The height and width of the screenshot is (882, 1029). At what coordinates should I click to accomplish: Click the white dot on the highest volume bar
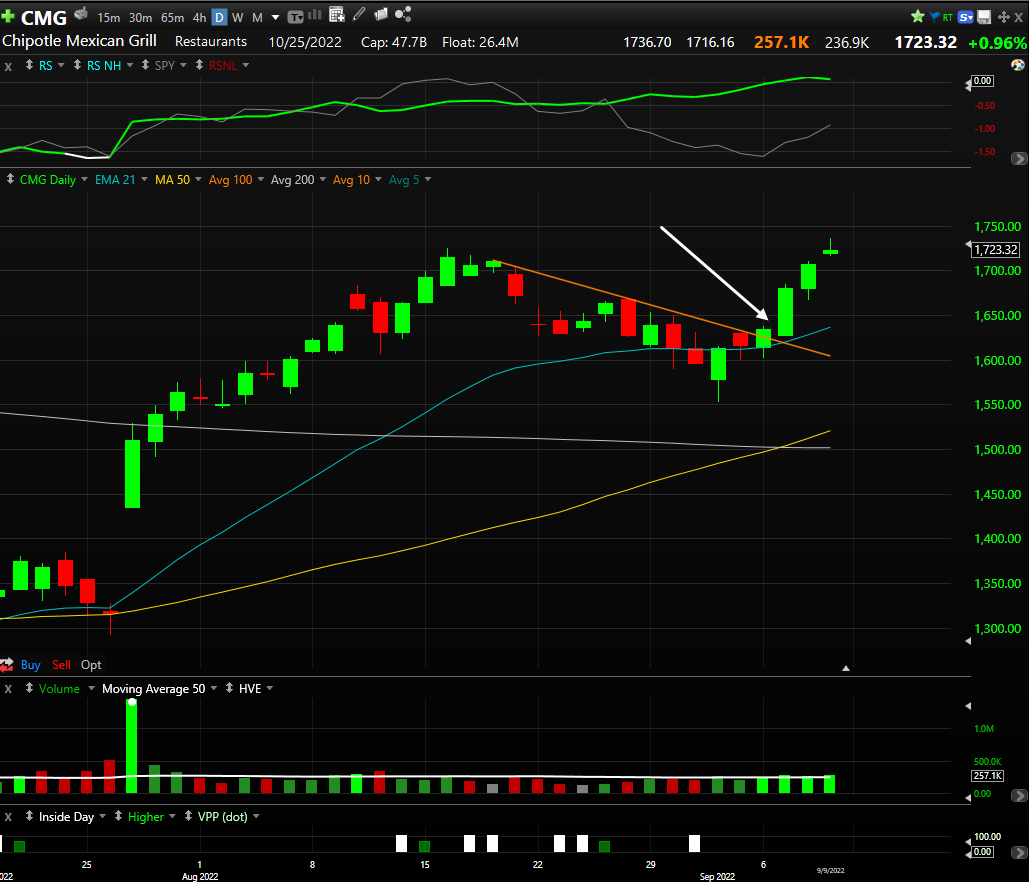(x=132, y=702)
